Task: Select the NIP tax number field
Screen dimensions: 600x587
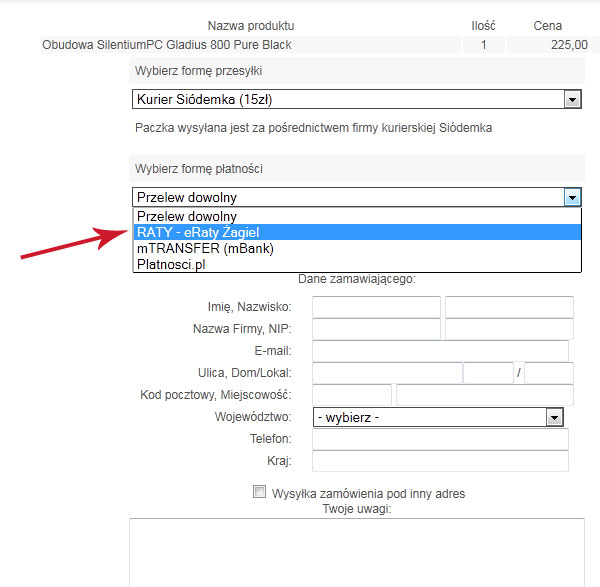Action: click(x=509, y=329)
